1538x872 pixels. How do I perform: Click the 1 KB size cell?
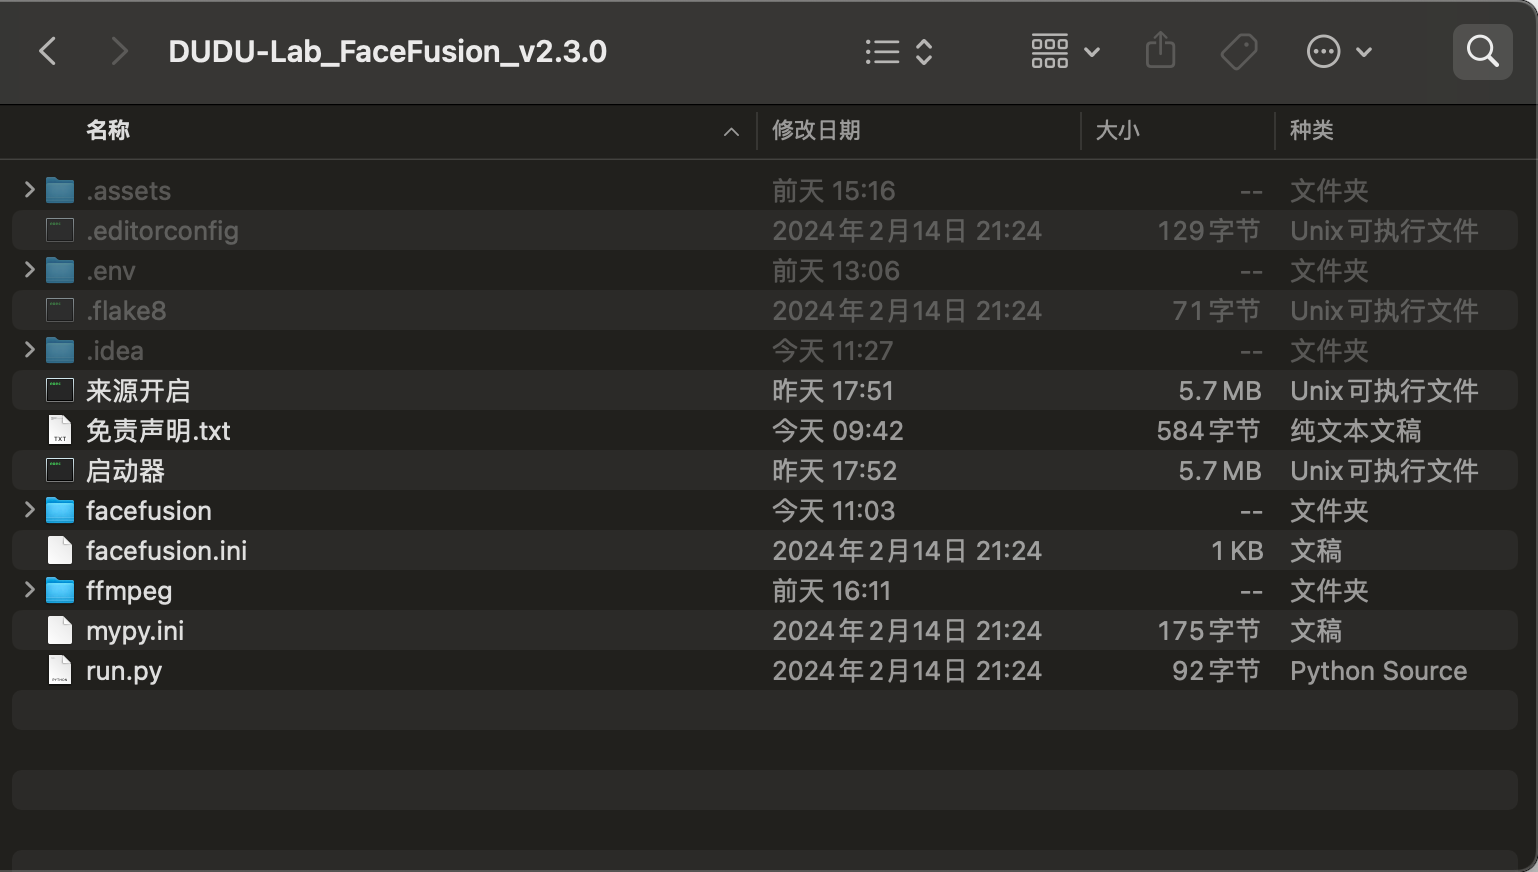tap(1237, 551)
